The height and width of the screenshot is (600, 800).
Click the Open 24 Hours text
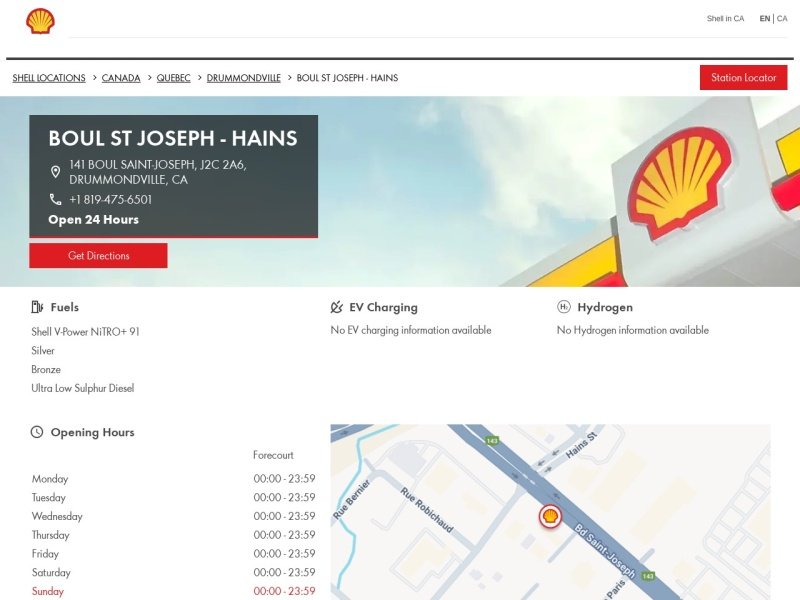(x=93, y=219)
